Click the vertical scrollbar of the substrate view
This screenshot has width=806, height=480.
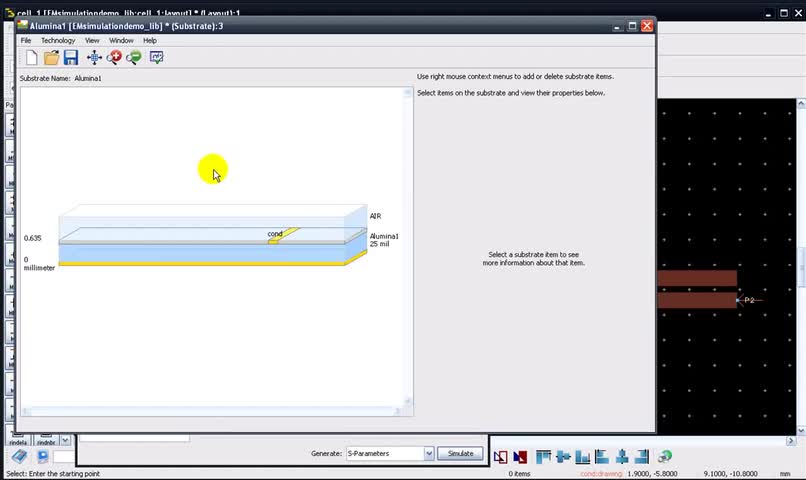click(408, 247)
